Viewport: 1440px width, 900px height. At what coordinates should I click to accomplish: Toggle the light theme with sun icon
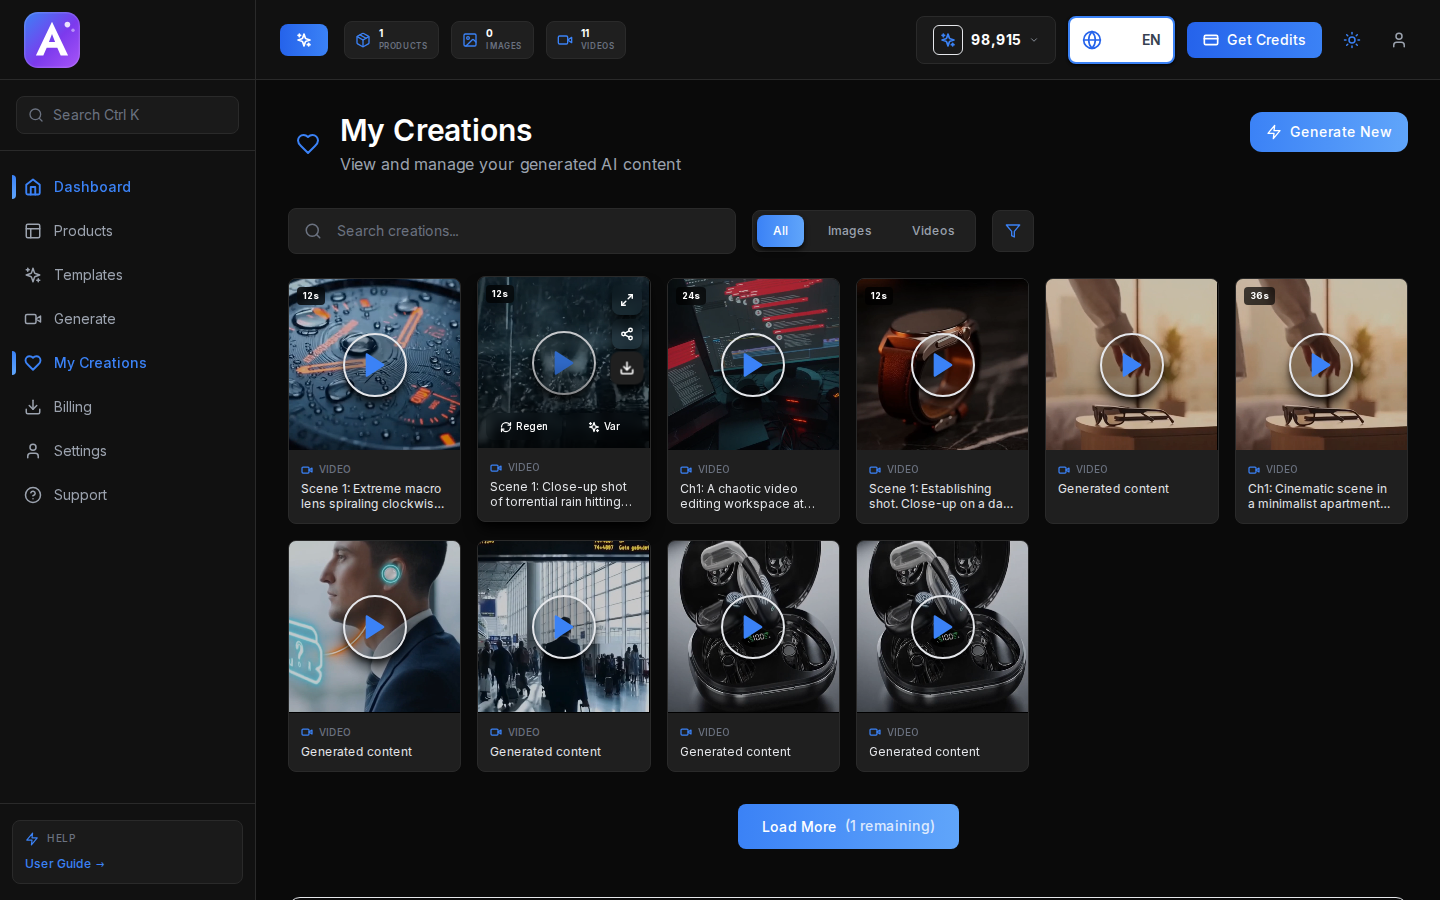point(1352,40)
